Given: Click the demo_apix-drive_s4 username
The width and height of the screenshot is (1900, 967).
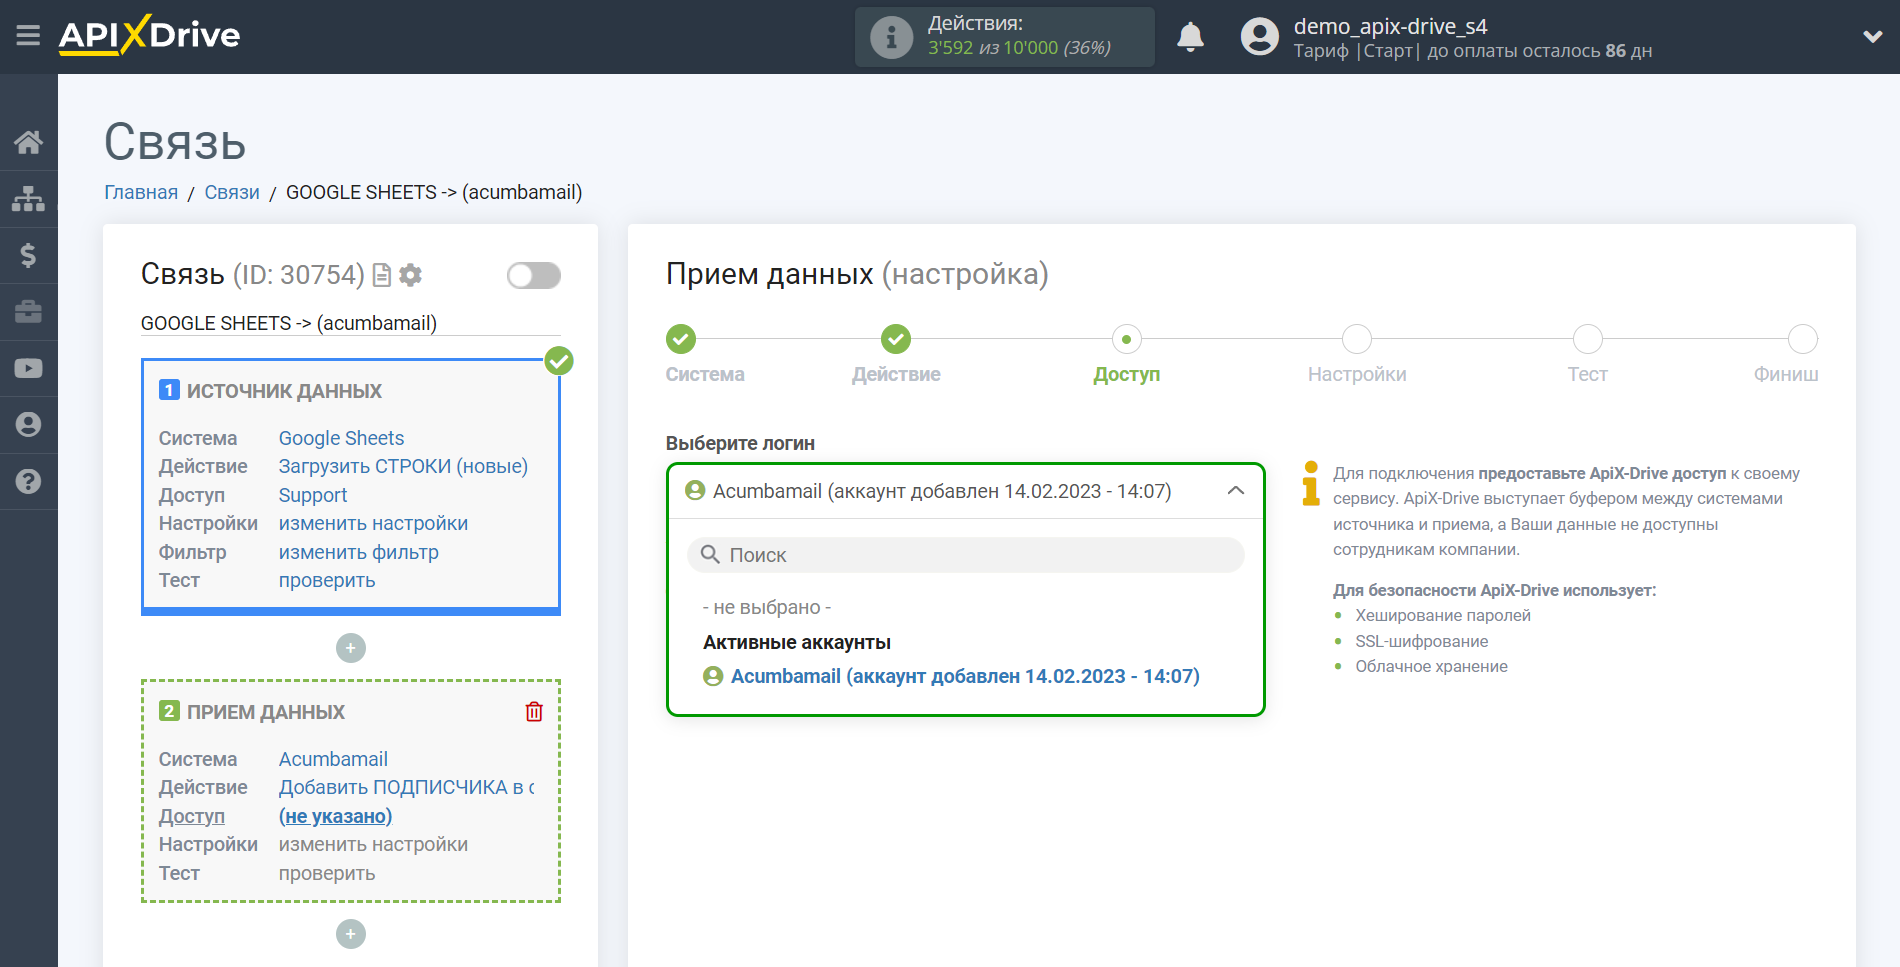Looking at the screenshot, I should click(x=1390, y=26).
